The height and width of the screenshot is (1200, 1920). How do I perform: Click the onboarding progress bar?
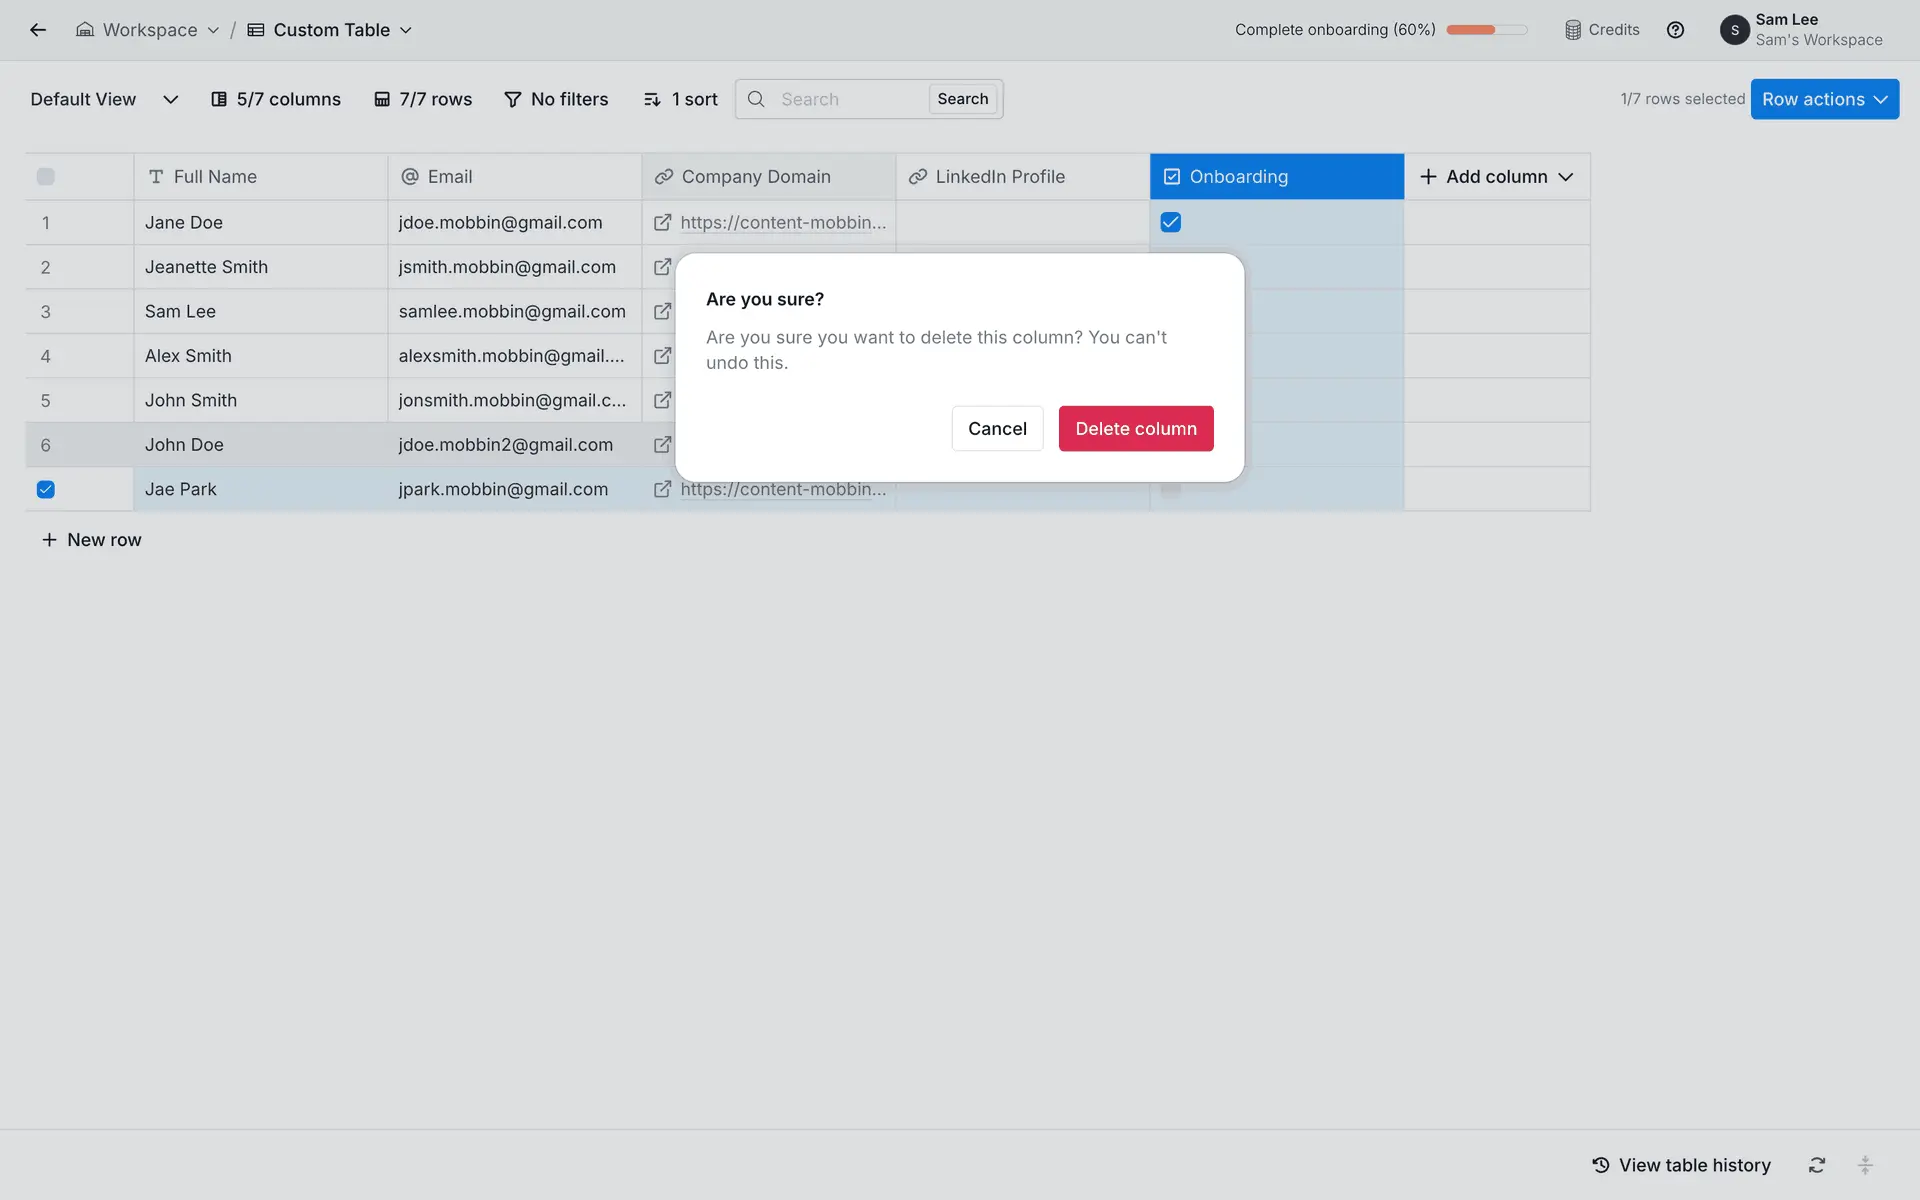(1486, 30)
